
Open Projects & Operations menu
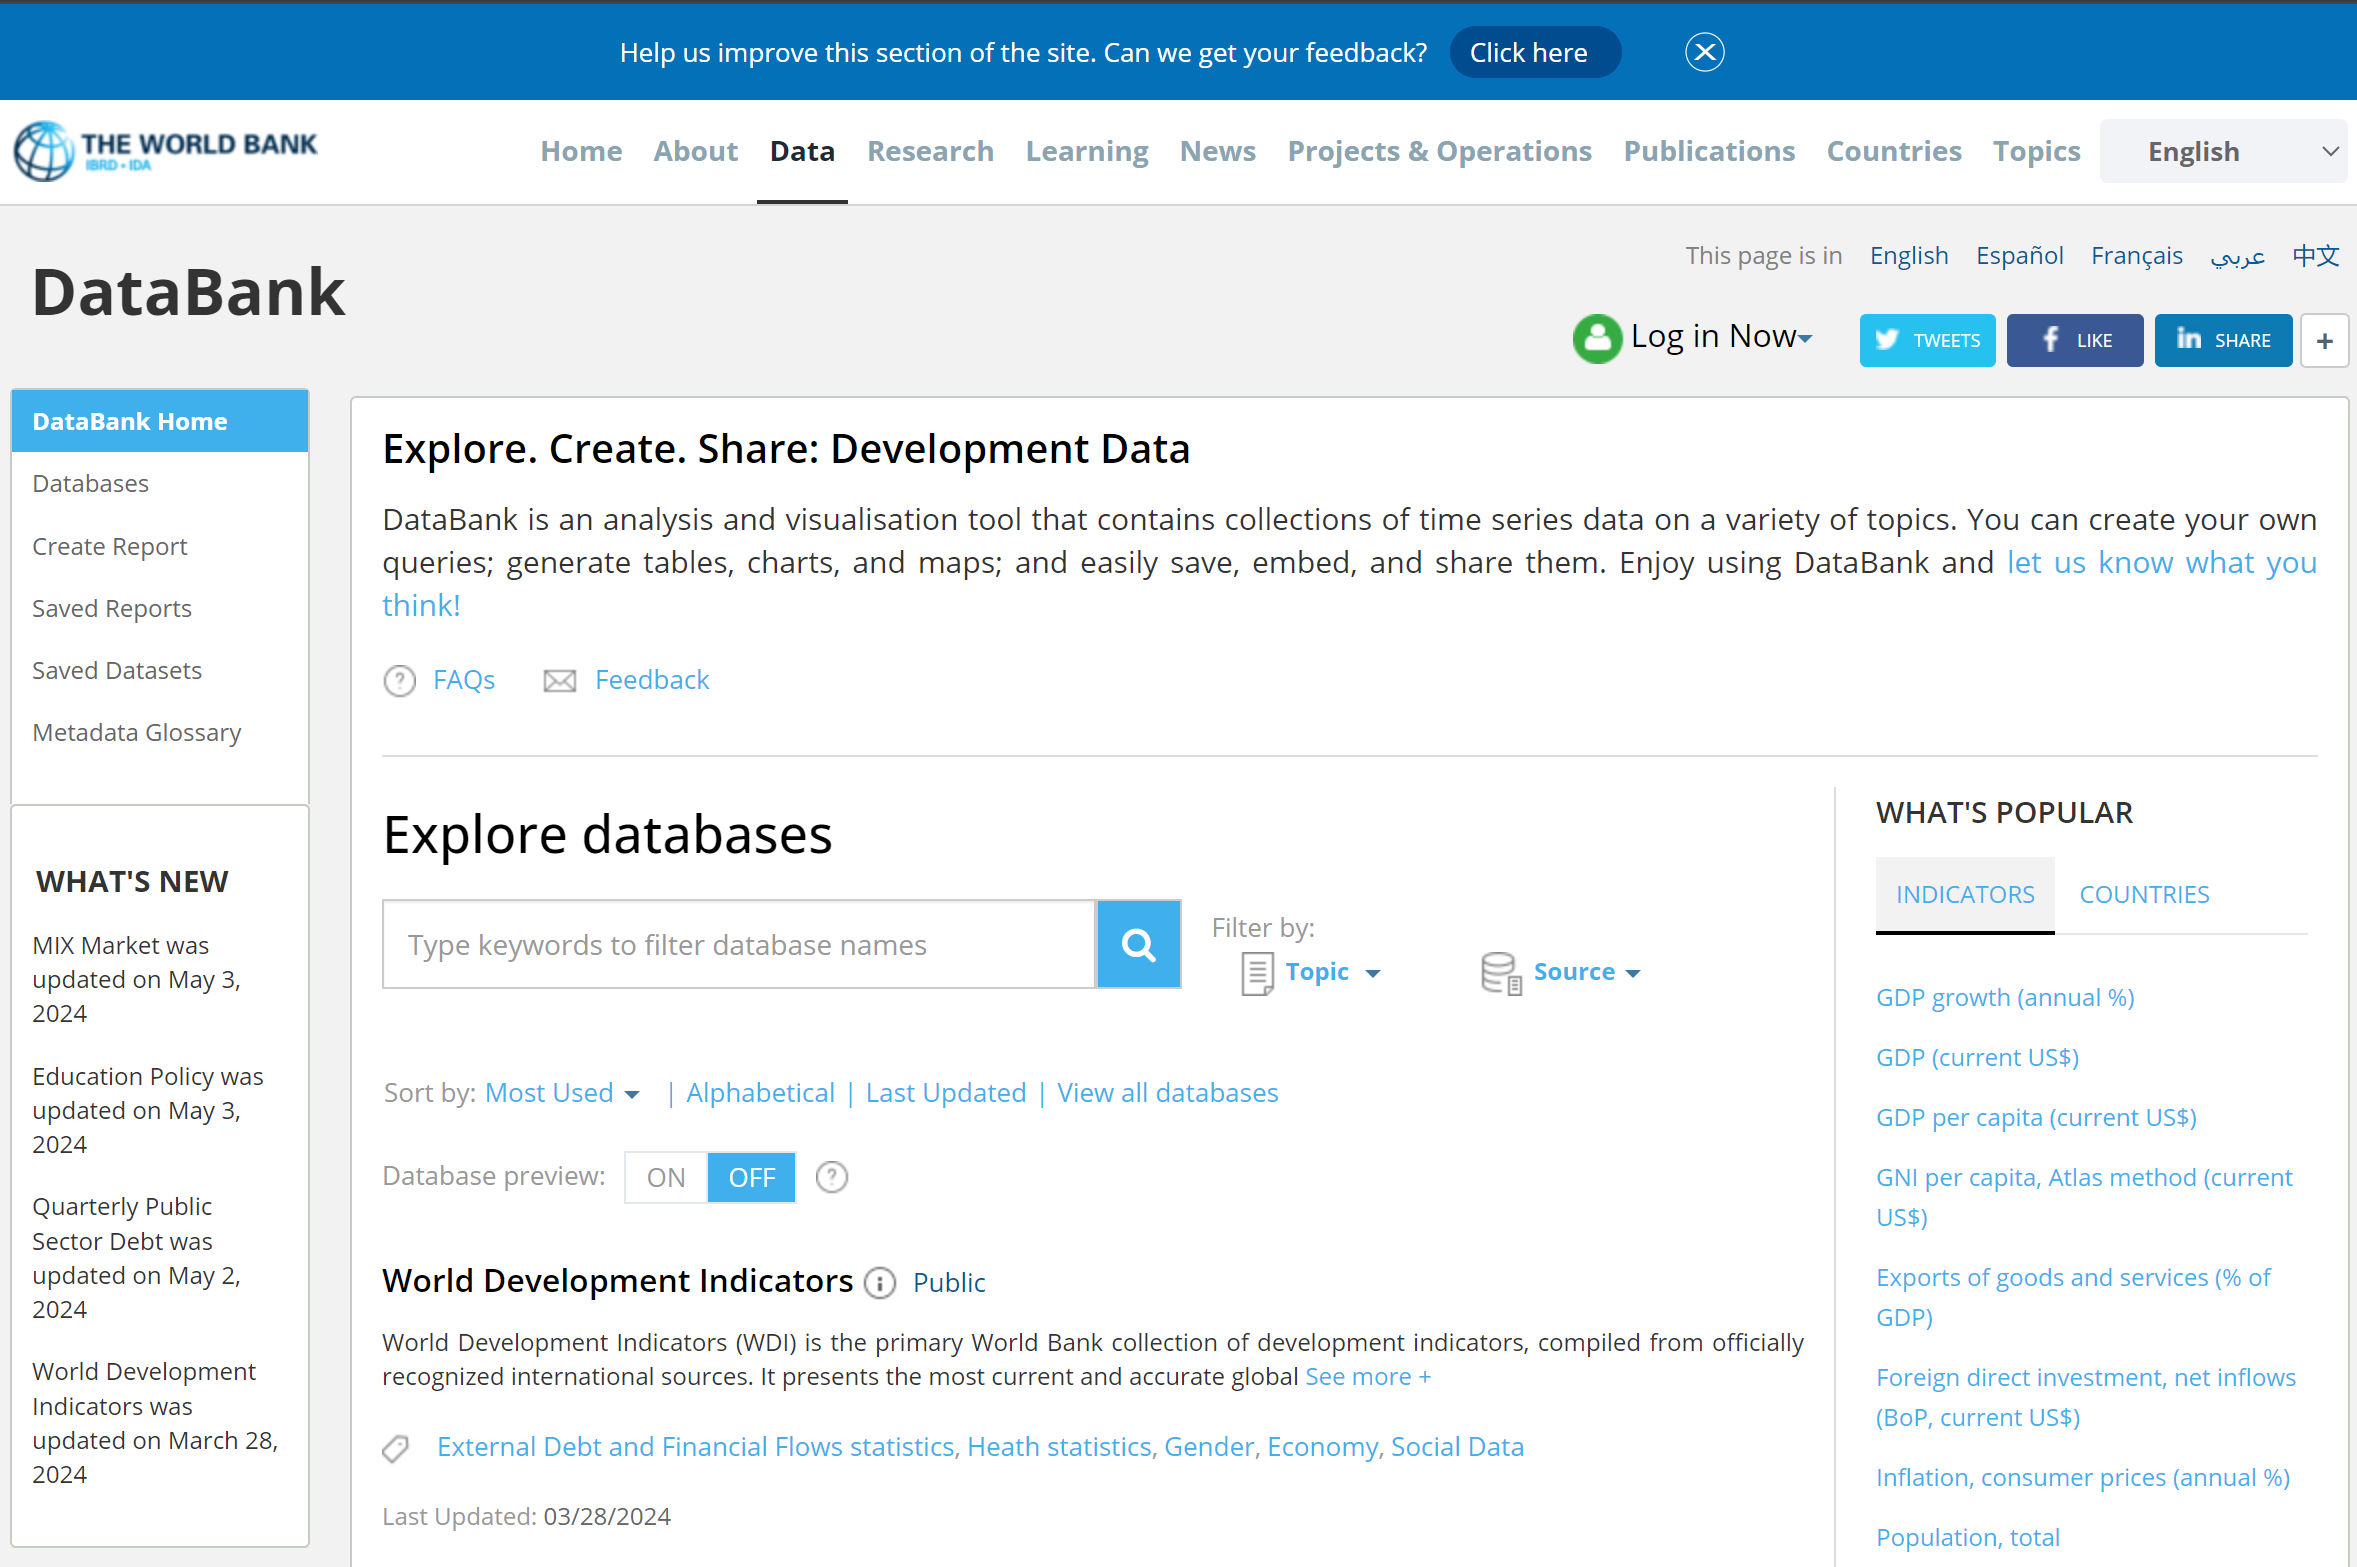click(x=1439, y=151)
